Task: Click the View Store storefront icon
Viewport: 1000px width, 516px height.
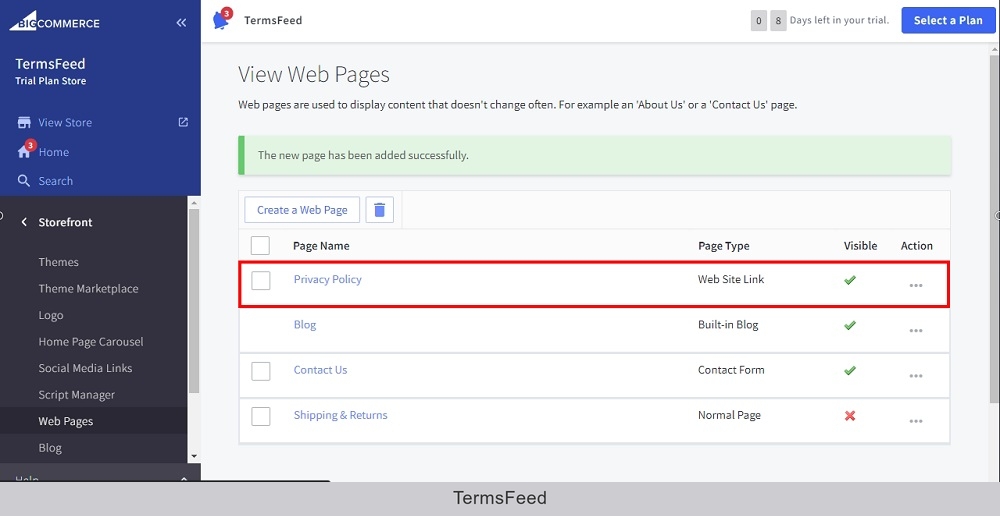Action: 24,122
